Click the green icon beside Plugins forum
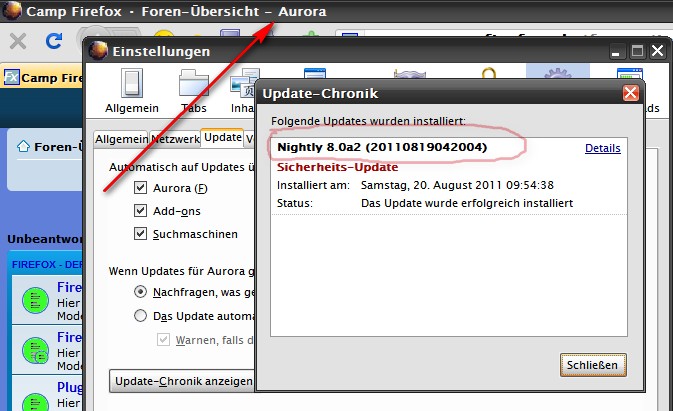 coord(35,402)
